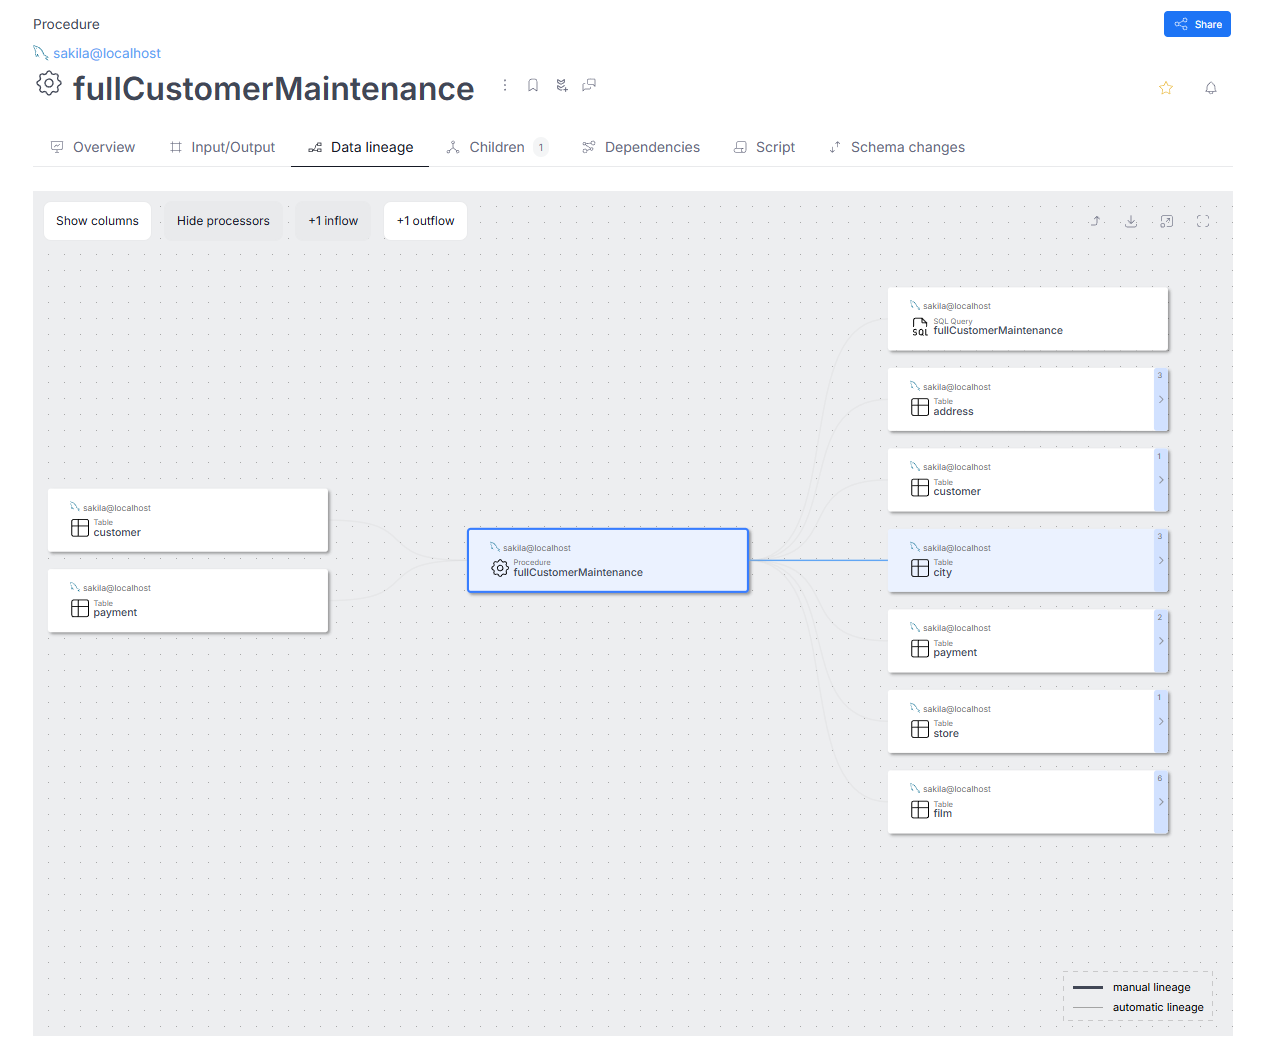View the Schema changes tab
The height and width of the screenshot is (1044, 1265).
tap(897, 147)
